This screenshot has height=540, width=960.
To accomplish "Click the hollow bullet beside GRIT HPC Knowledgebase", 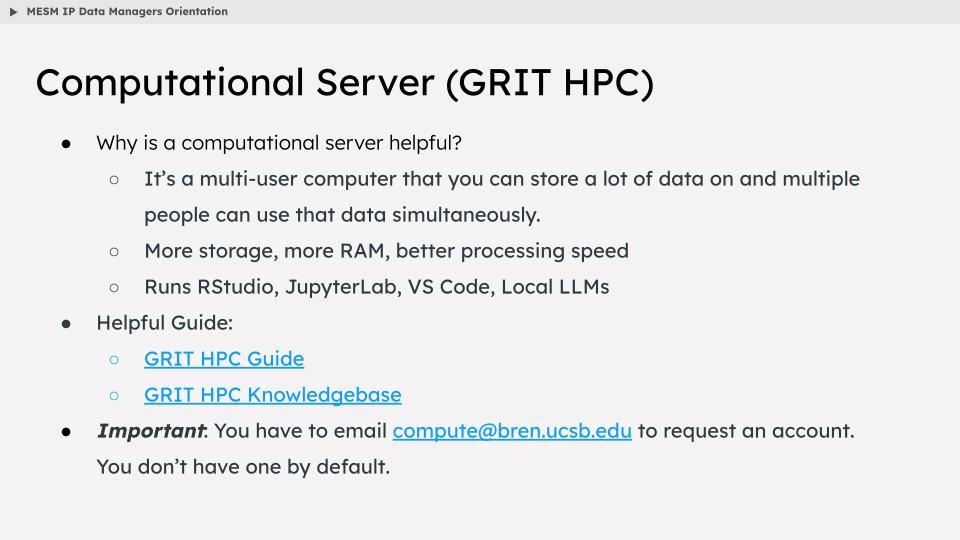I will (114, 396).
